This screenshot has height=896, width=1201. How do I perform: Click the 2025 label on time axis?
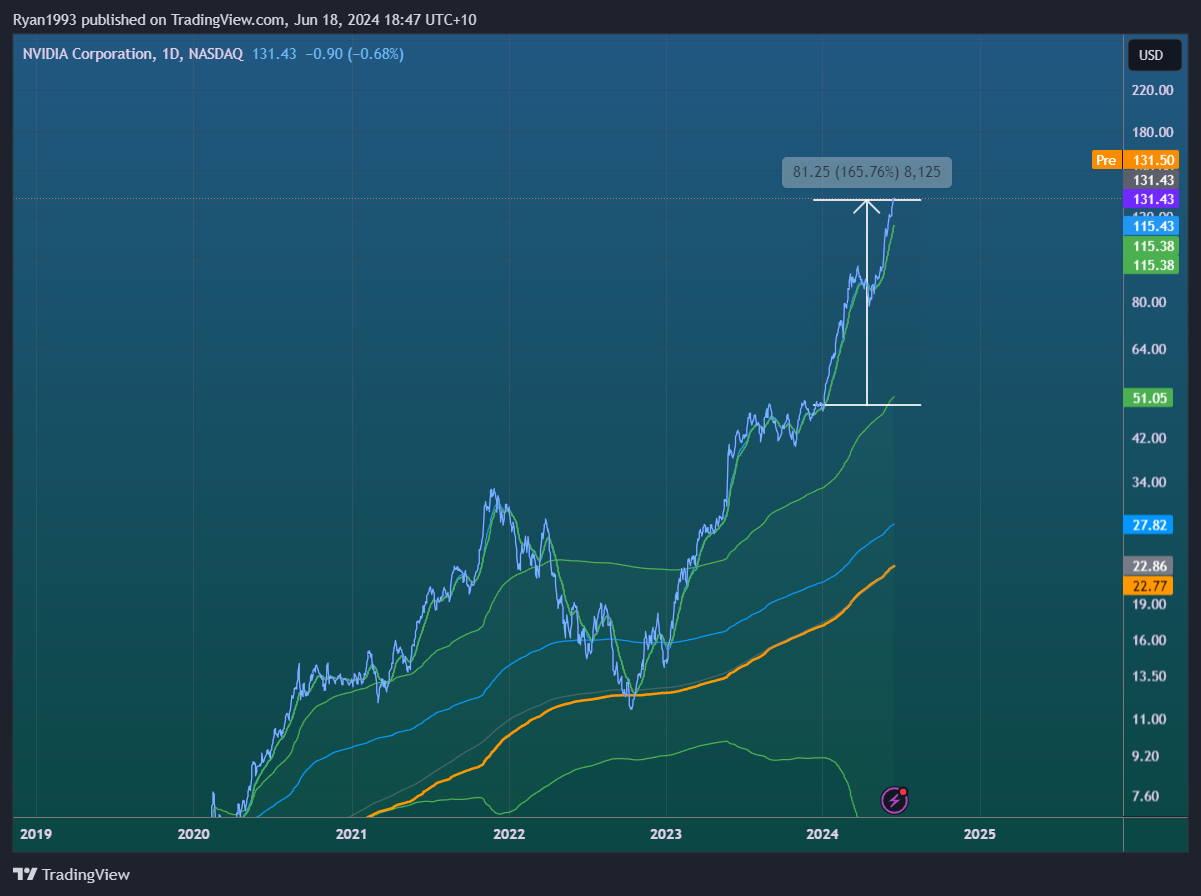980,834
